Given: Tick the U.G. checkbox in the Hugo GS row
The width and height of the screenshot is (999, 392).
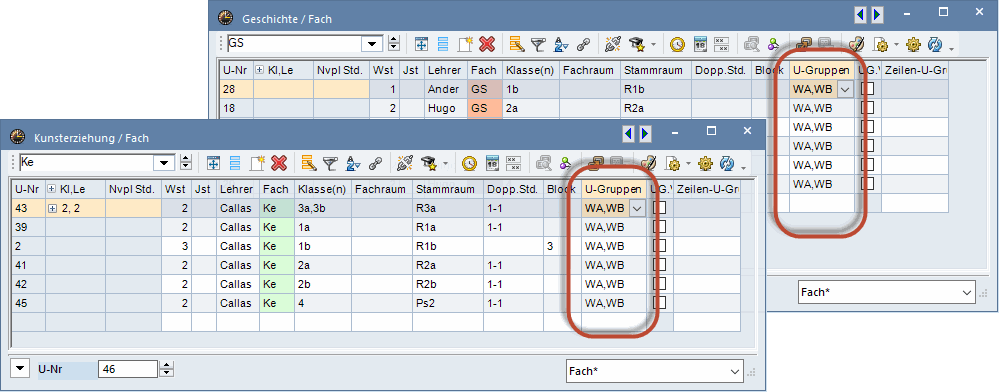Looking at the screenshot, I should click(x=867, y=108).
